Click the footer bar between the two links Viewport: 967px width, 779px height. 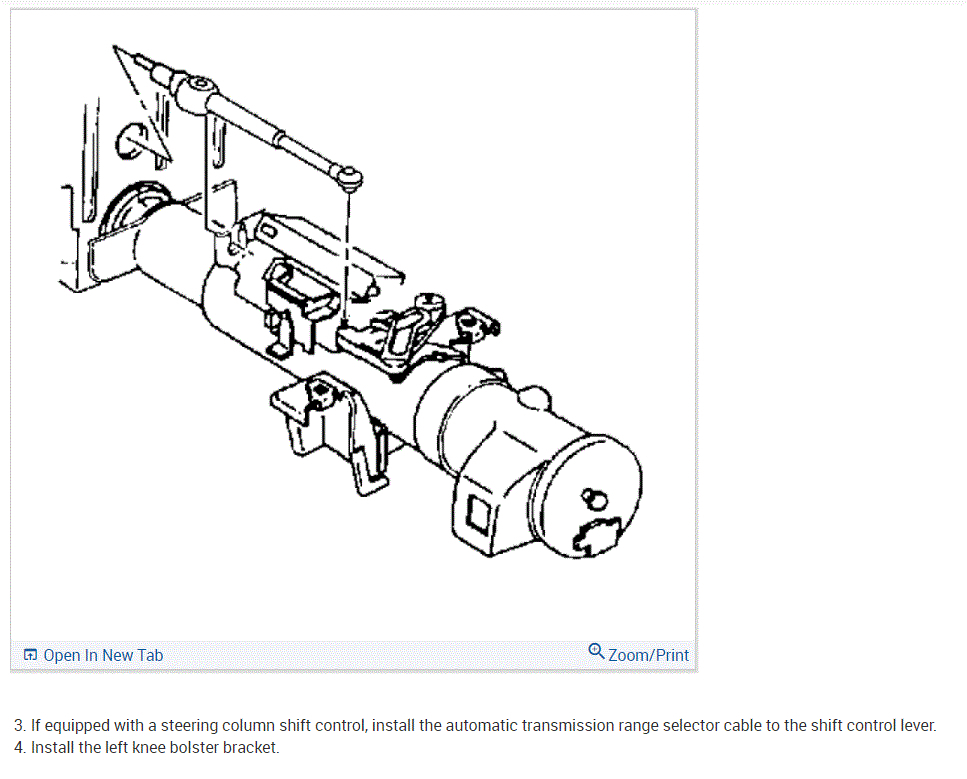pyautogui.click(x=375, y=655)
